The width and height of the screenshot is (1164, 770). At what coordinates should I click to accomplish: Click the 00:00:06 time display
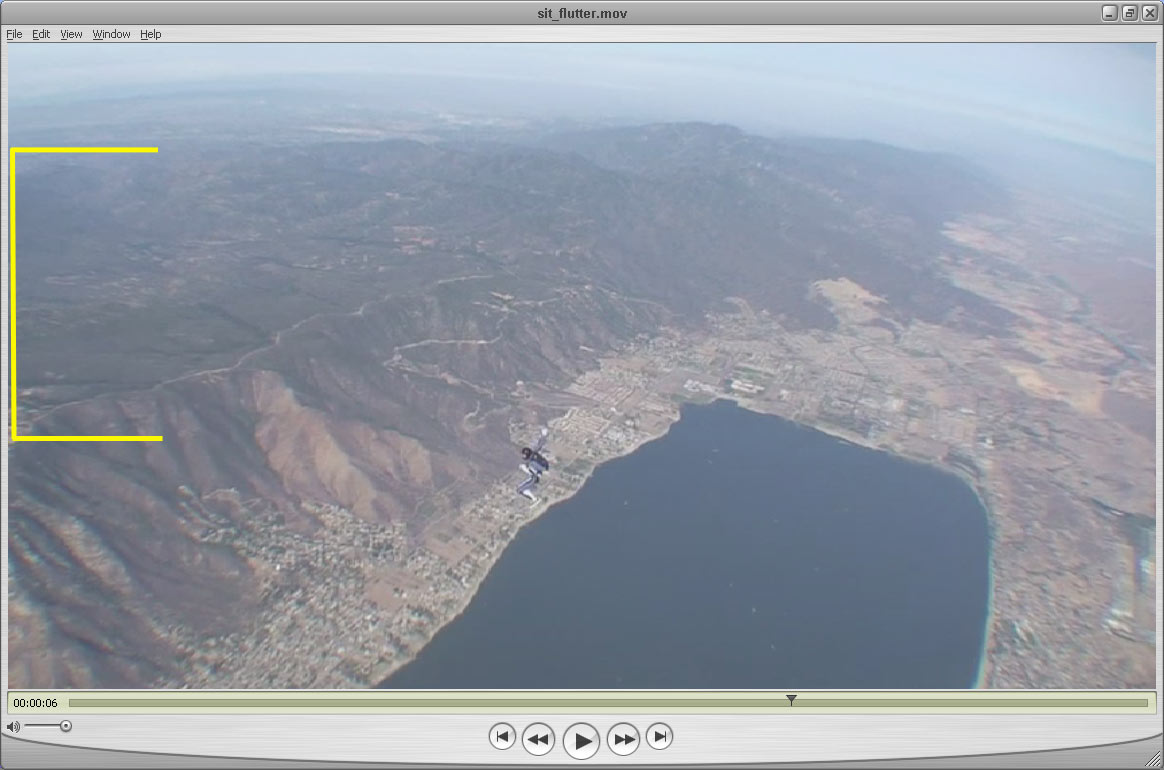pyautogui.click(x=35, y=702)
